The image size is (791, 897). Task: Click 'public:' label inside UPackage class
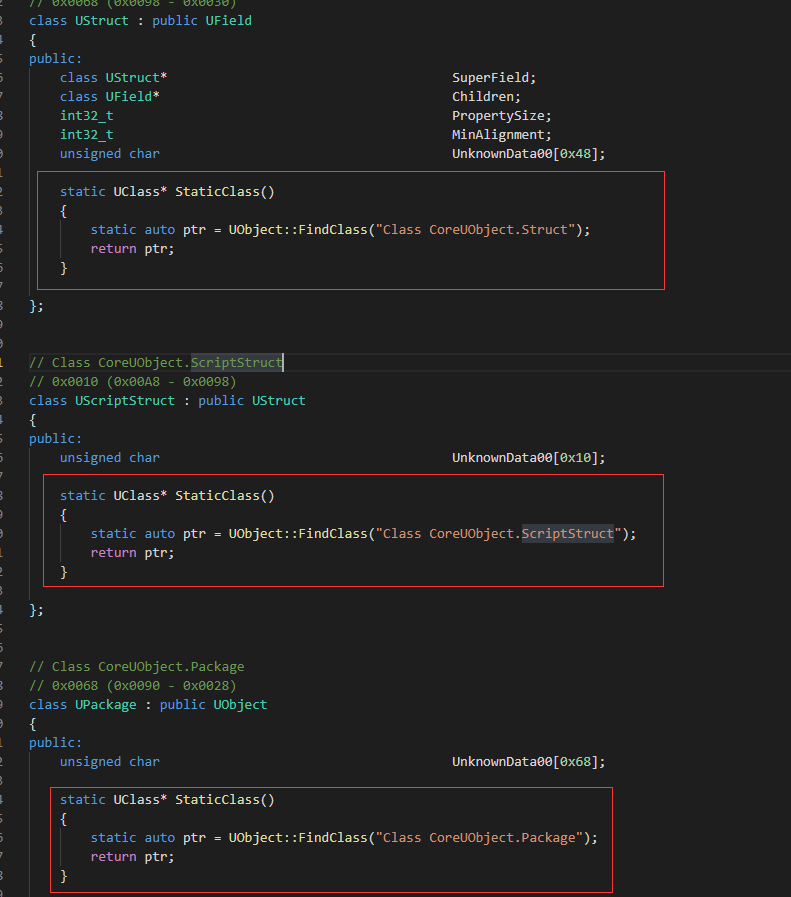pos(55,743)
